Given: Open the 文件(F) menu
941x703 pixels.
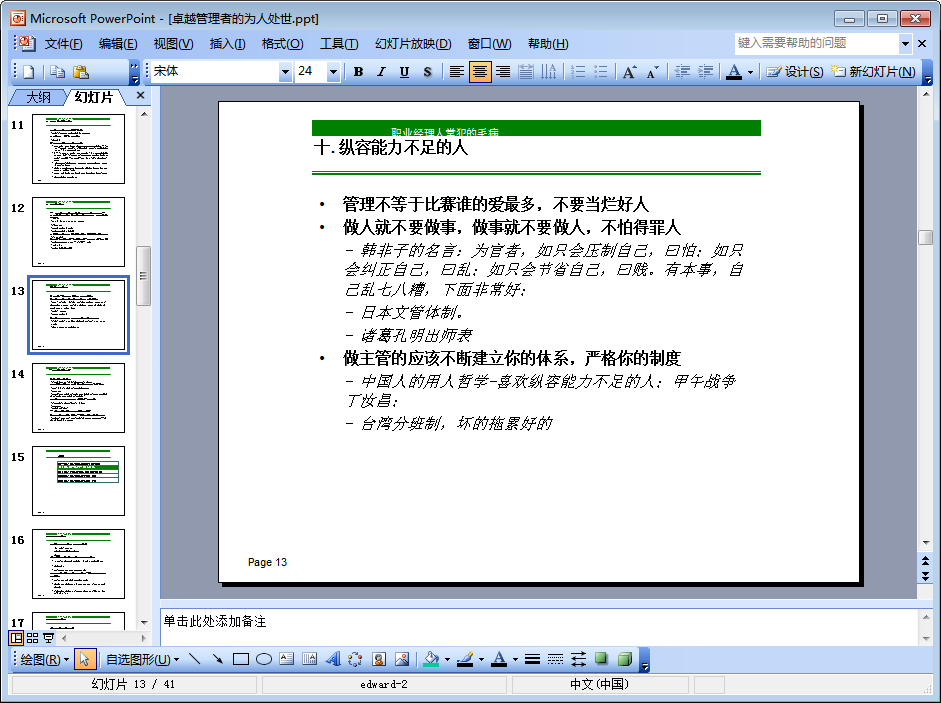Looking at the screenshot, I should point(64,44).
